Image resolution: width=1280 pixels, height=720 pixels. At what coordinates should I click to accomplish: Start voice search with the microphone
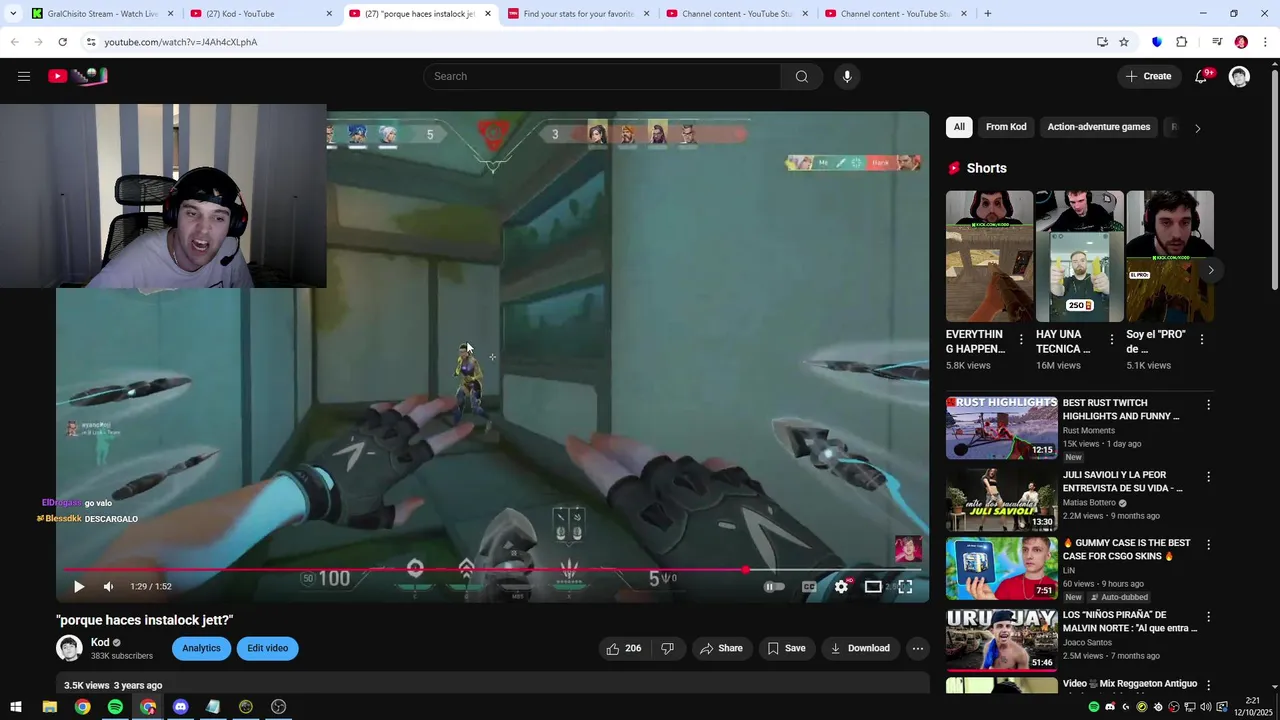click(x=847, y=76)
